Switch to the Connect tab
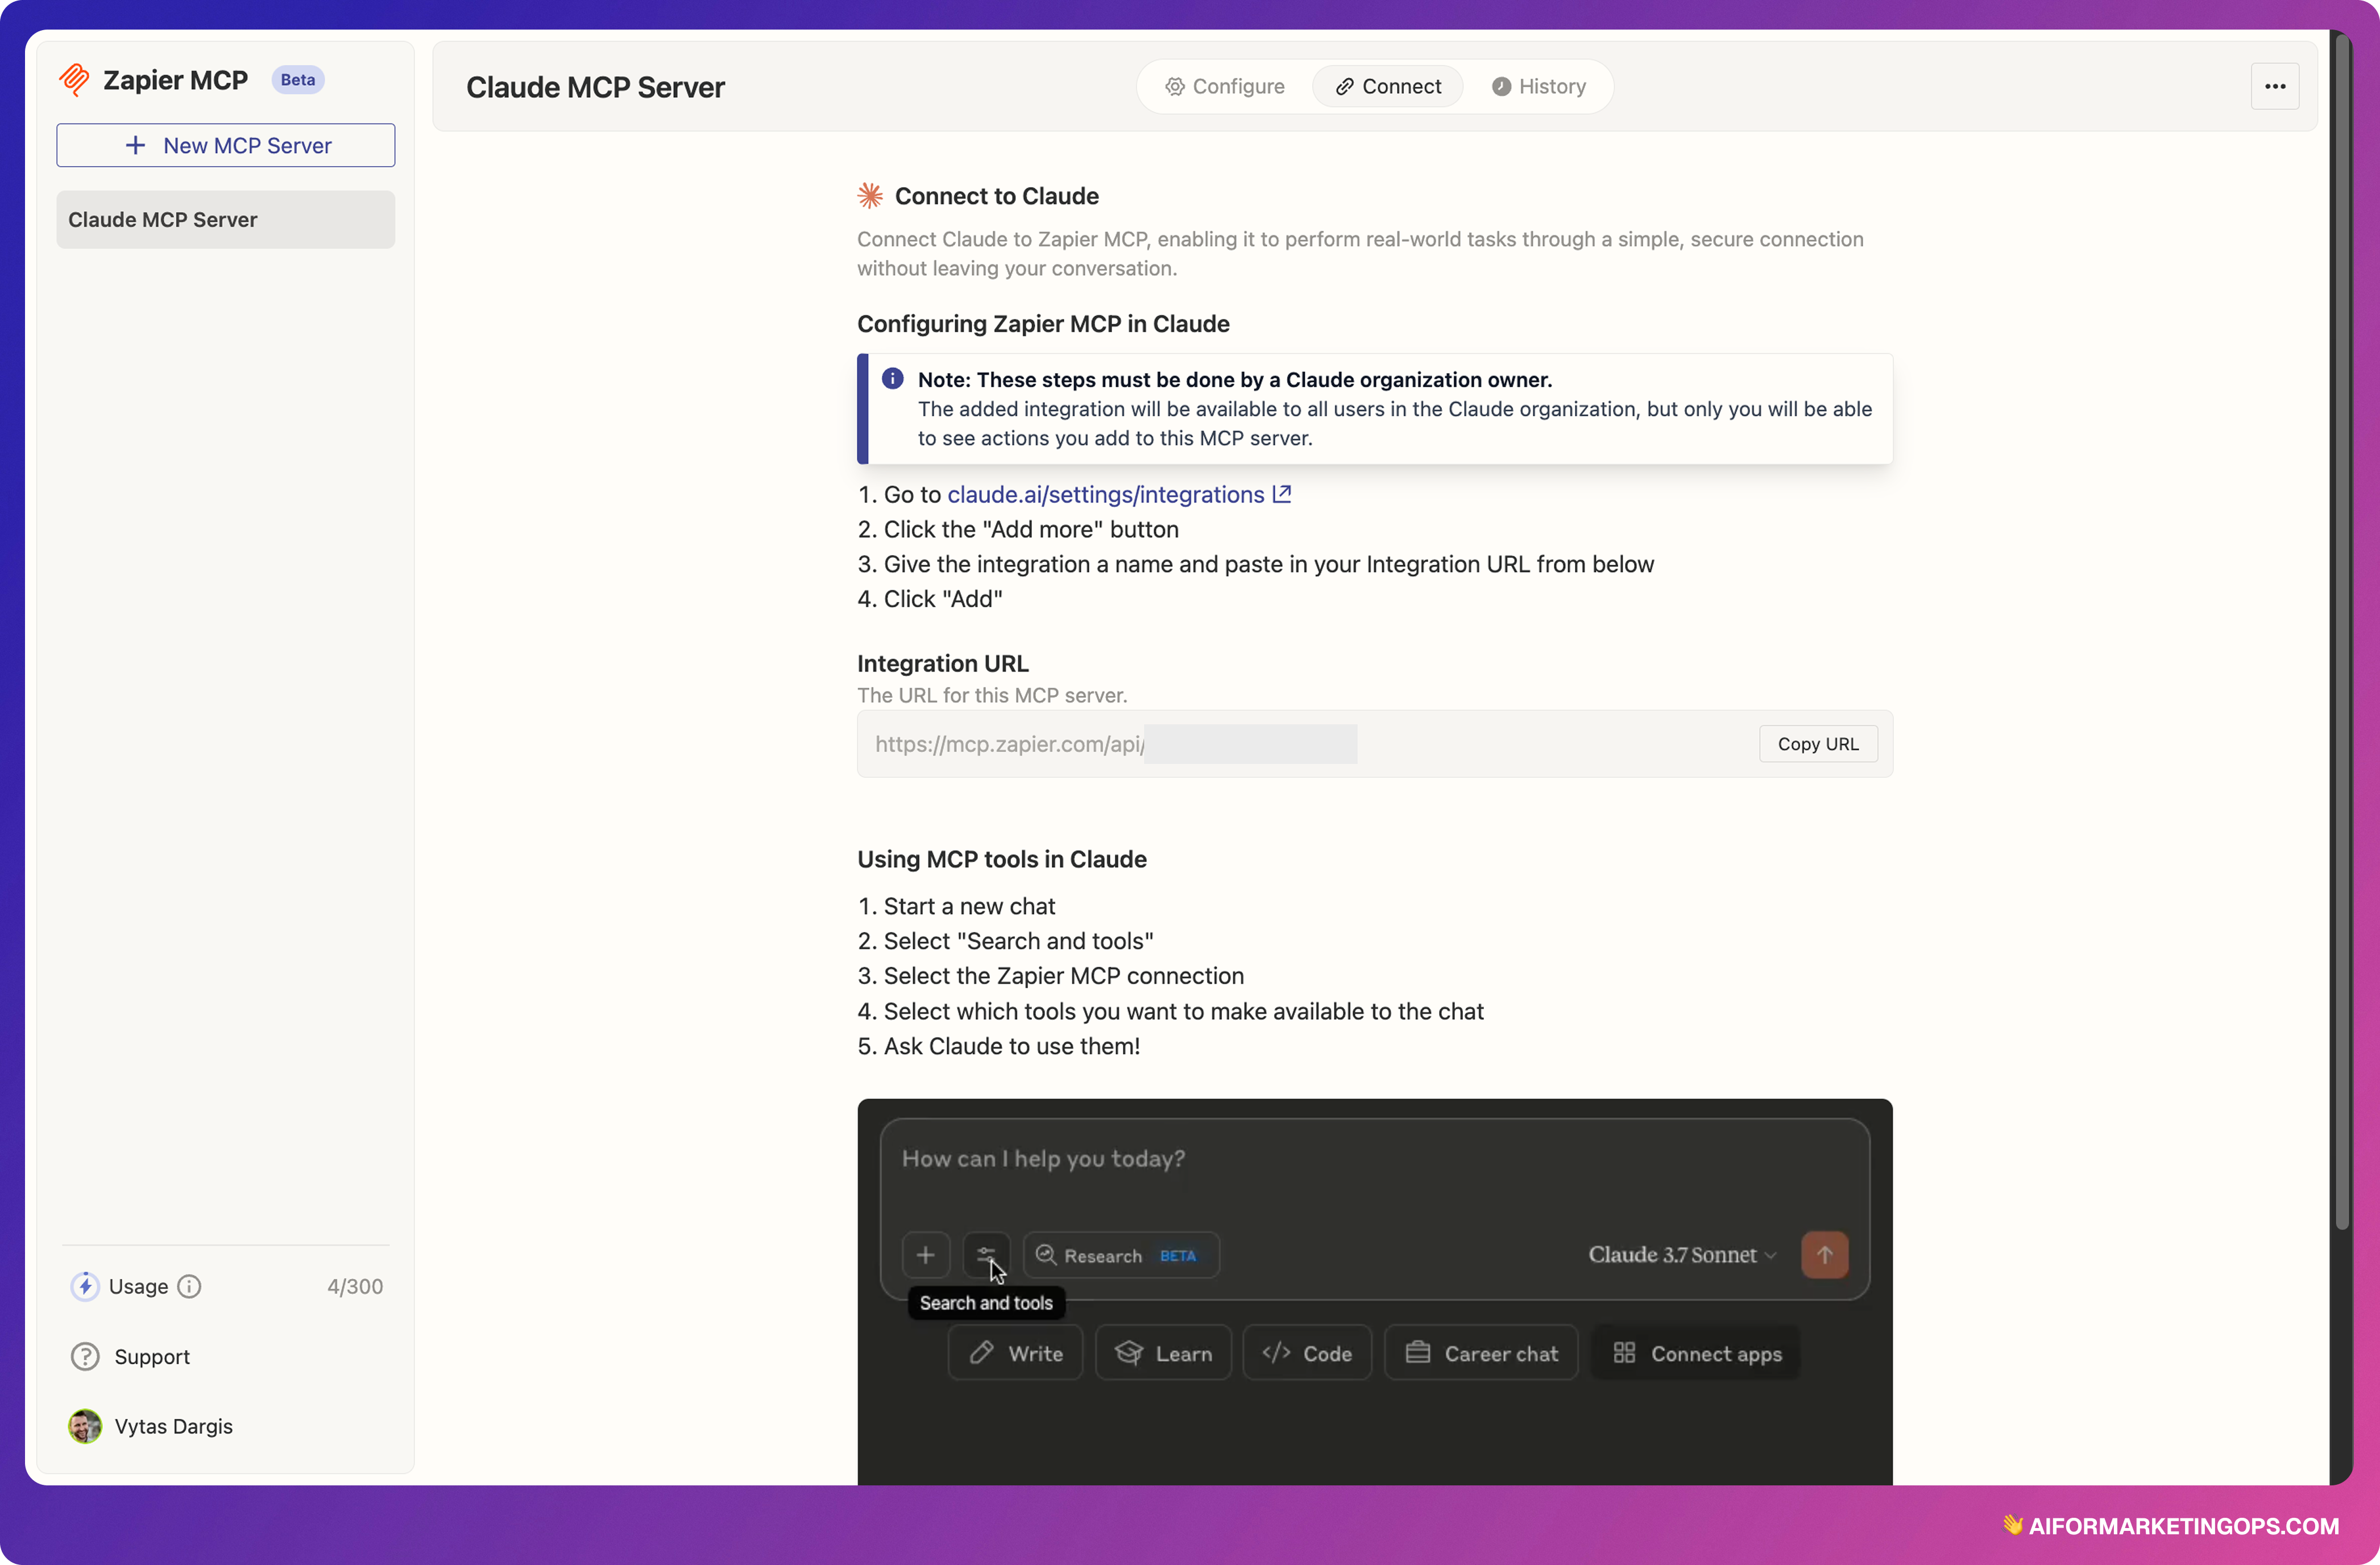Viewport: 2380px width, 1565px height. [x=1388, y=86]
